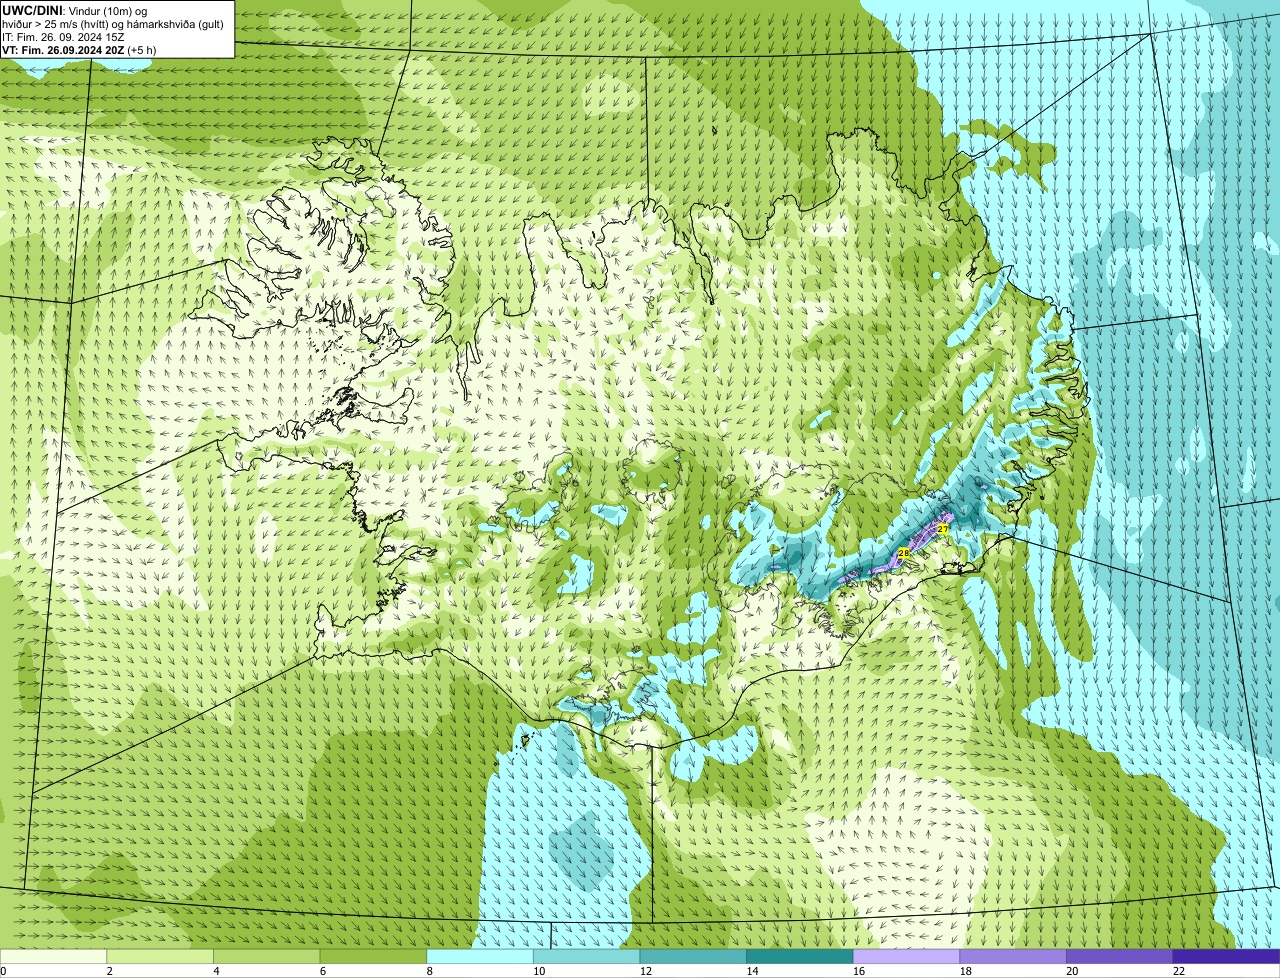
Task: Click the 'VT: Fim. 26.09.2024 20Z (+5 h)' line
Action: [x=79, y=50]
